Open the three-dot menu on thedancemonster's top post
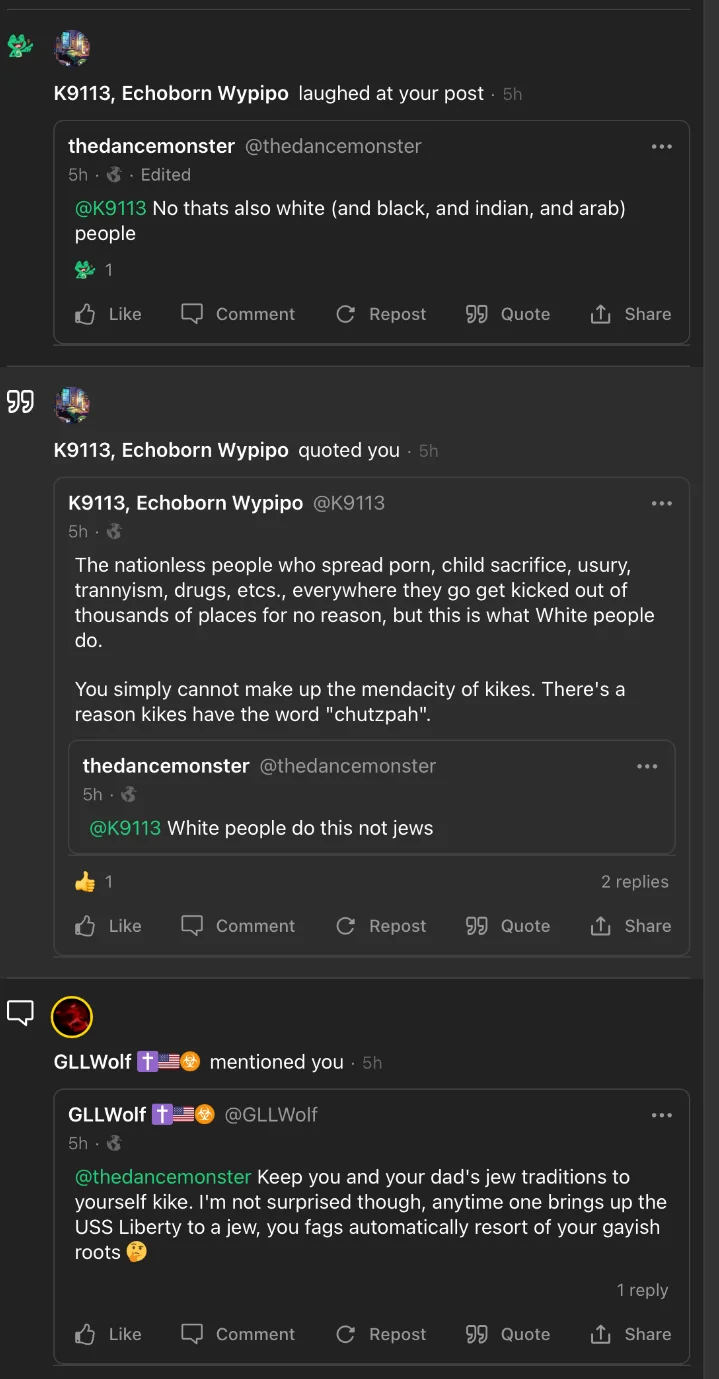719x1379 pixels. click(x=661, y=146)
